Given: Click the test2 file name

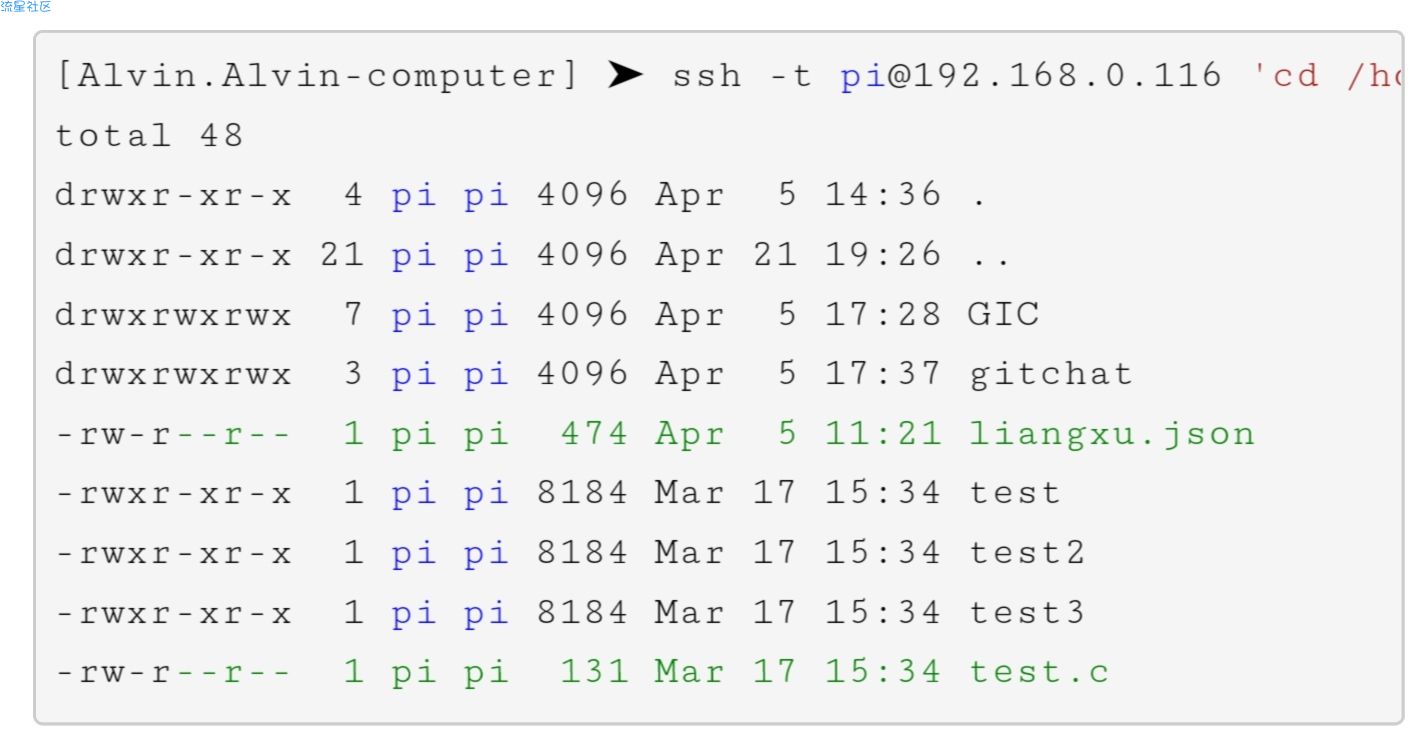Looking at the screenshot, I should tap(1026, 552).
